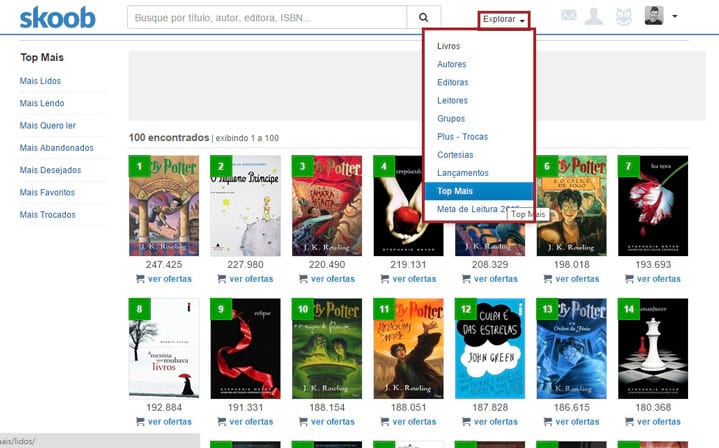Open rank 10 Harry Potter green cover

click(327, 348)
